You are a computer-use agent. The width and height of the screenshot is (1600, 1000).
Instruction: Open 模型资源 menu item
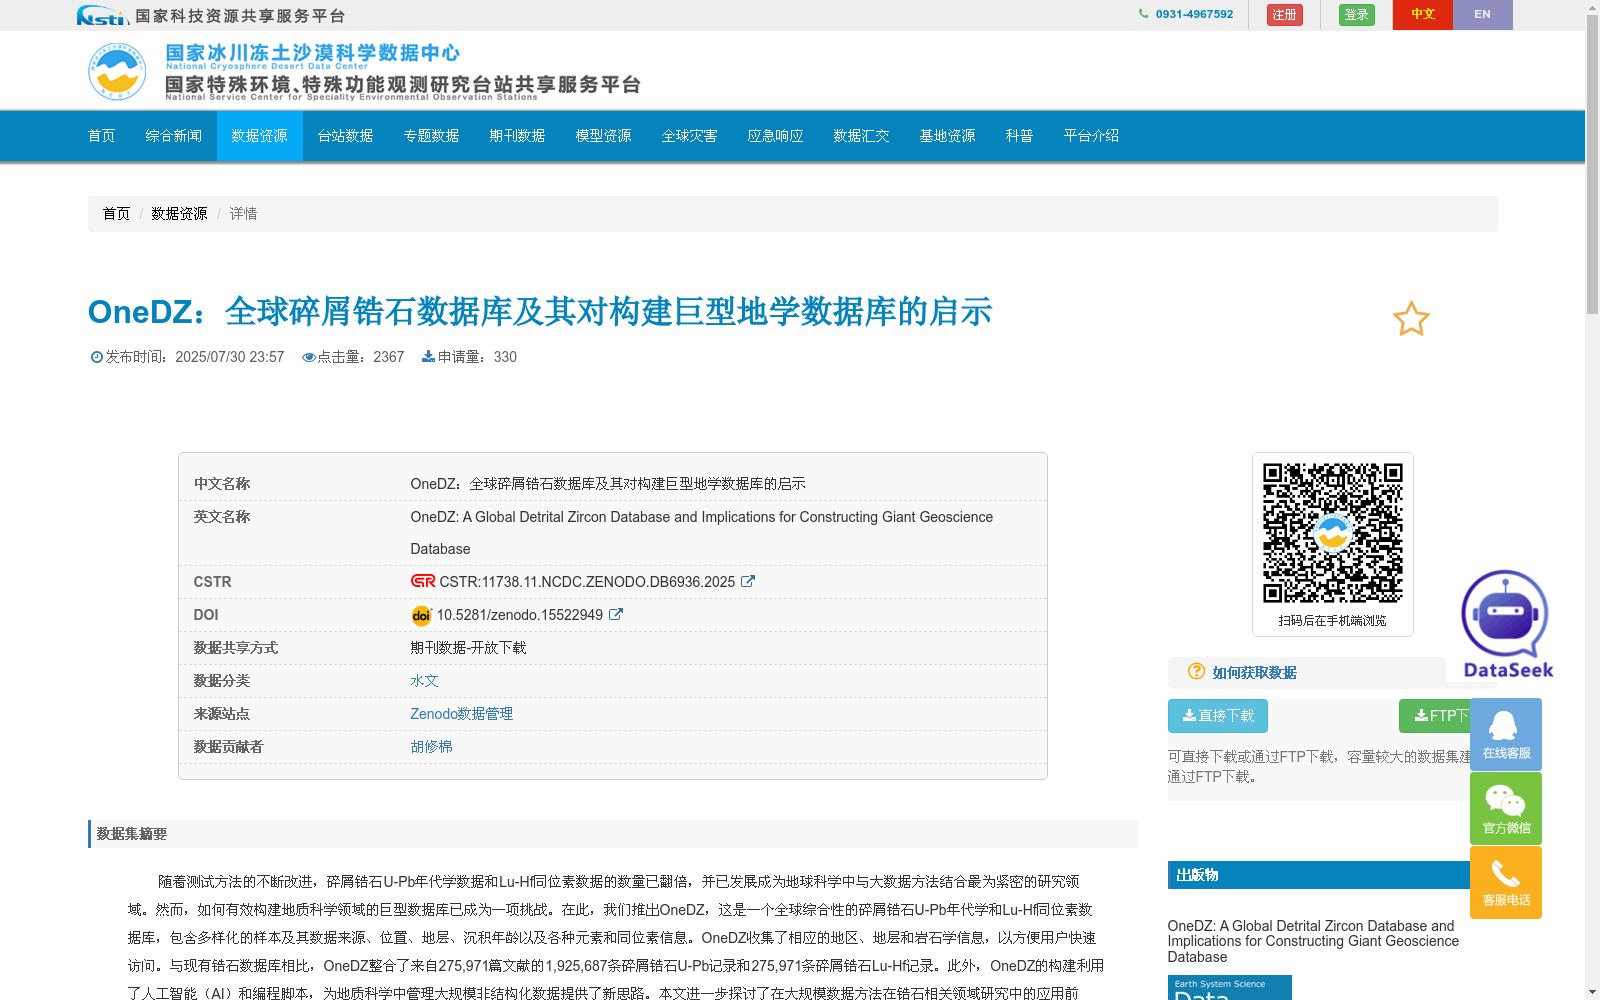pos(604,136)
